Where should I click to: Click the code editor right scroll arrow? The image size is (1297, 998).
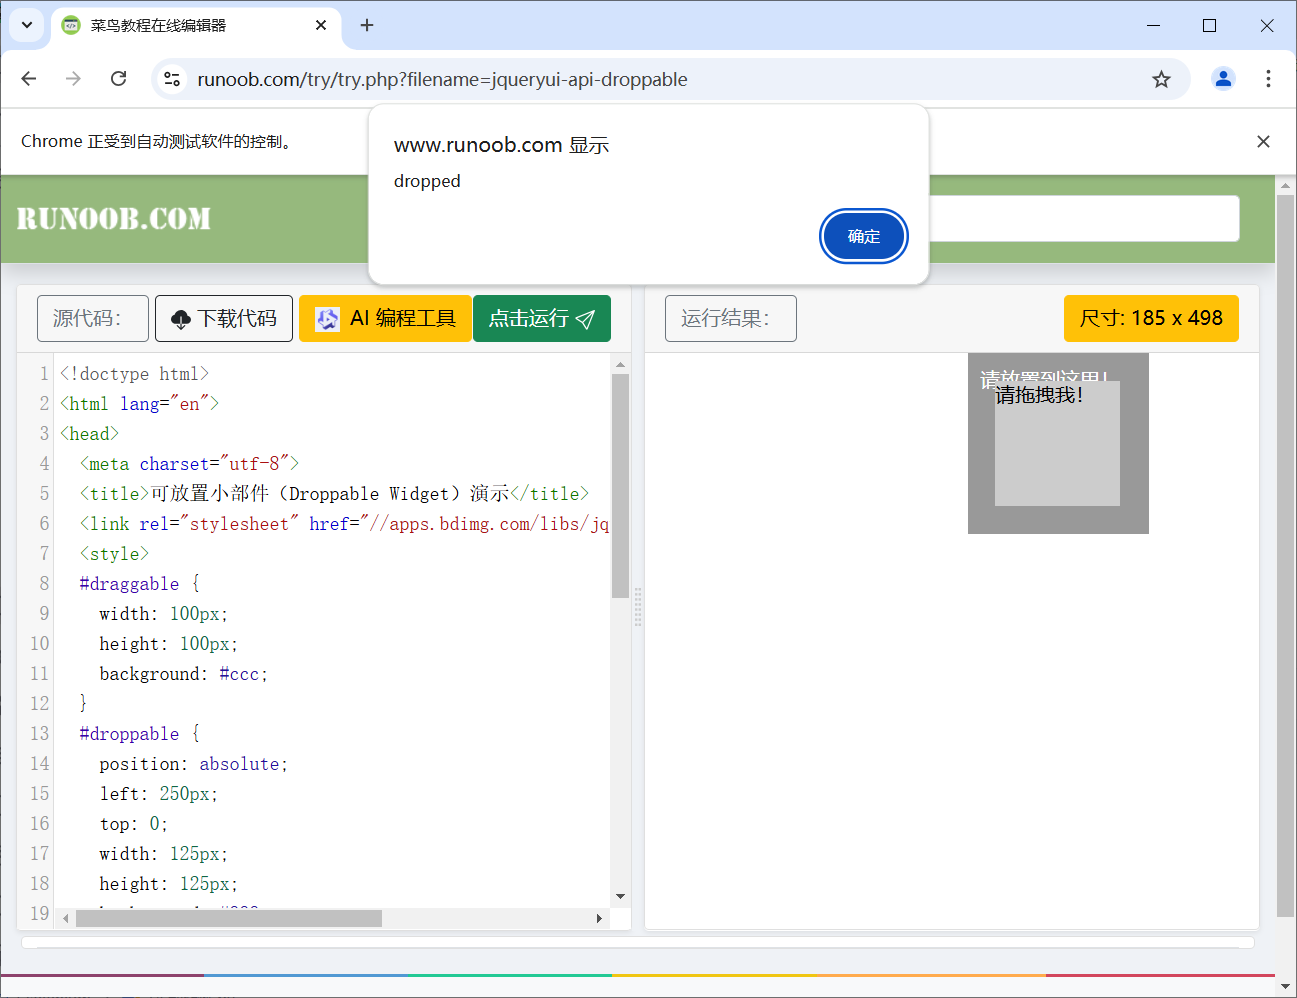599,918
